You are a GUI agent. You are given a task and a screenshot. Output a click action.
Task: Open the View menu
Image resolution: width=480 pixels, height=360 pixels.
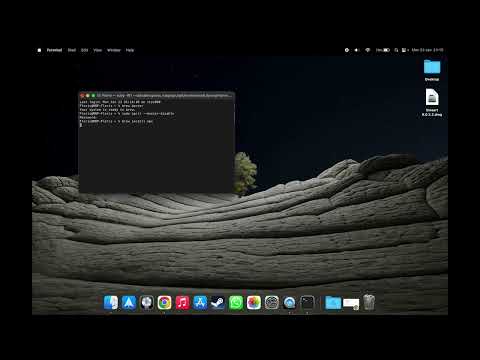[97, 50]
